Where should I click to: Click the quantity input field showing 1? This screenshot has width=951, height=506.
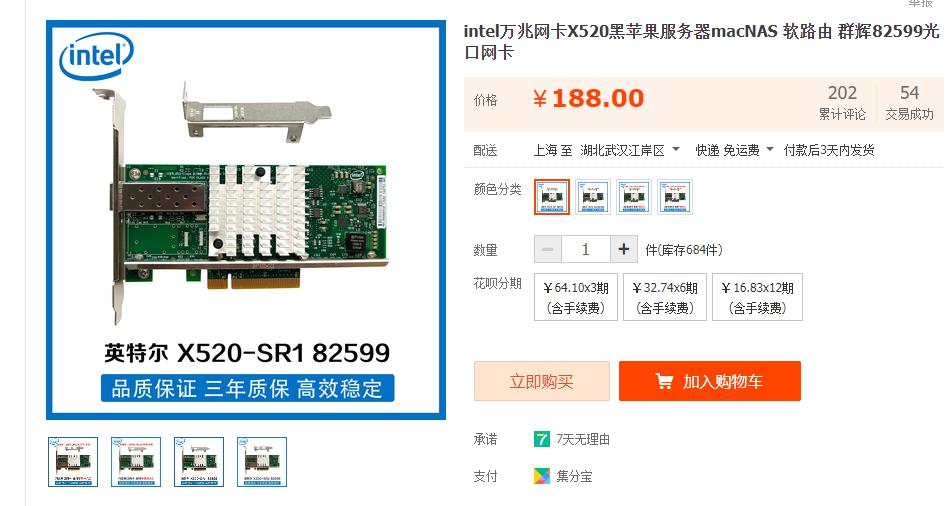coord(585,249)
